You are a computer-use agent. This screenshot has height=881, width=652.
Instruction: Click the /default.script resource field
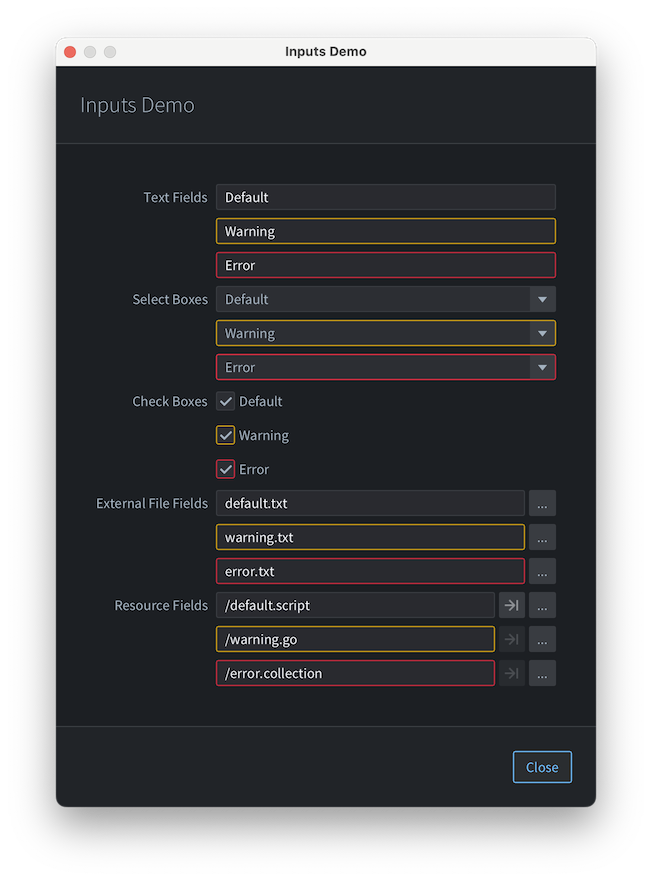click(x=355, y=605)
